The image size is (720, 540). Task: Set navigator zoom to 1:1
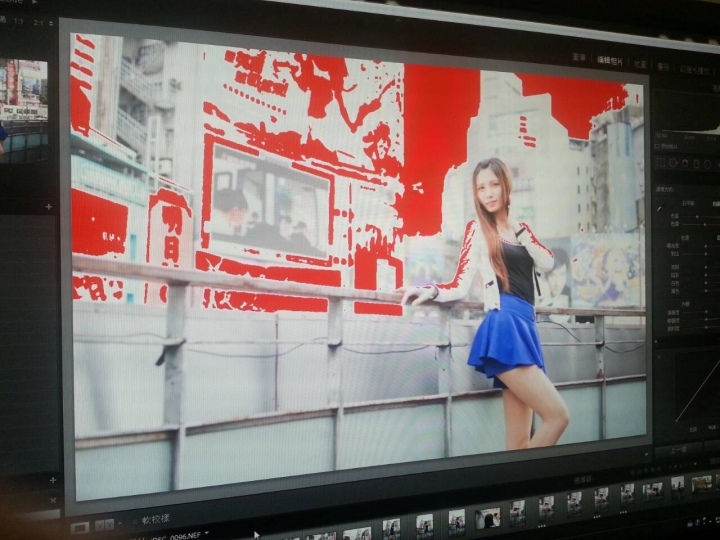click(18, 22)
